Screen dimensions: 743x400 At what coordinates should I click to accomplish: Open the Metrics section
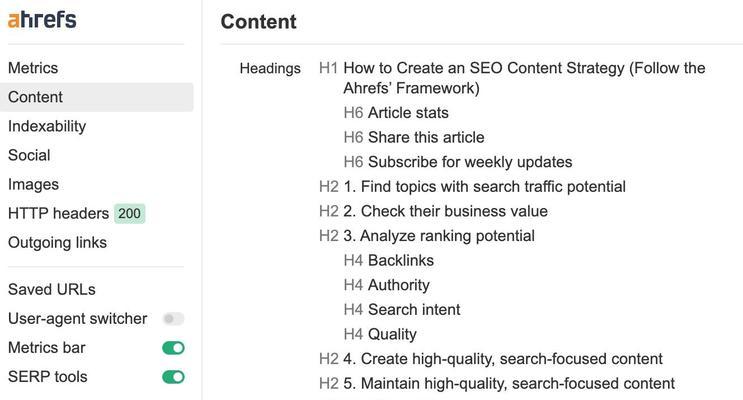33,68
